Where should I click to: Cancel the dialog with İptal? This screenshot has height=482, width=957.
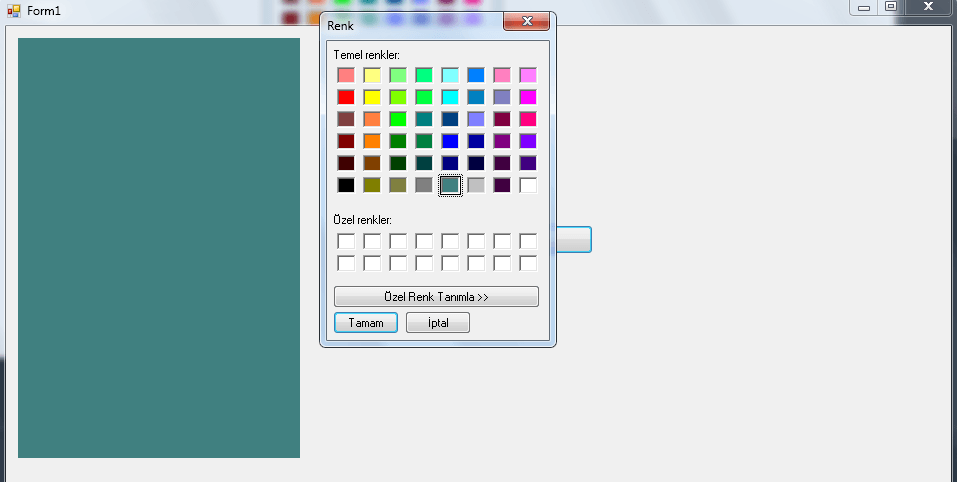438,323
